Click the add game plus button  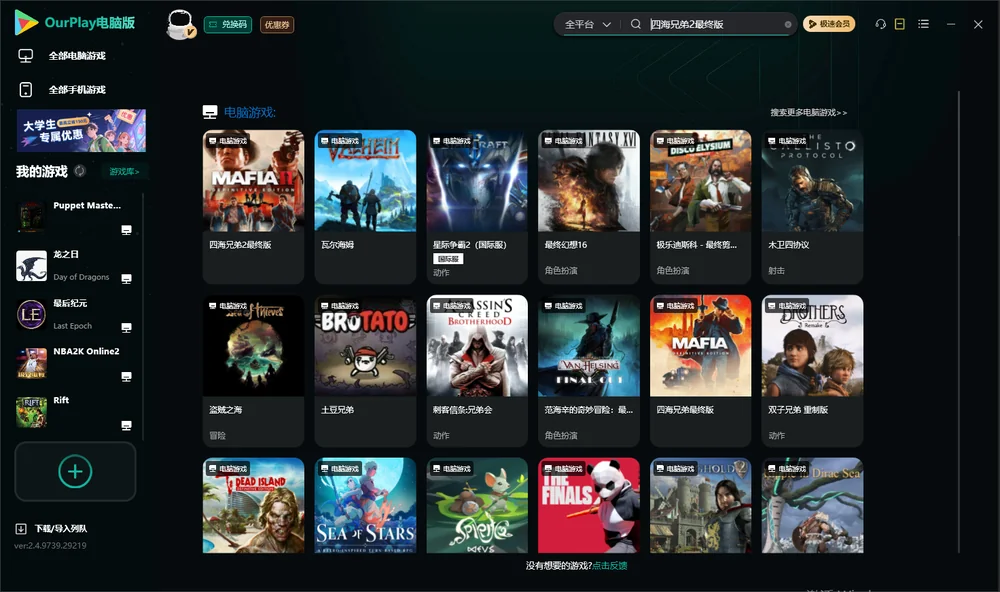point(75,471)
